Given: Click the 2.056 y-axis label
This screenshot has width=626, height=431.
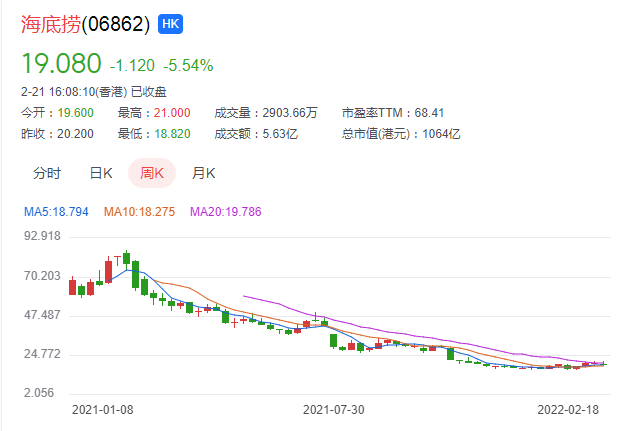Looking at the screenshot, I should point(39,393).
